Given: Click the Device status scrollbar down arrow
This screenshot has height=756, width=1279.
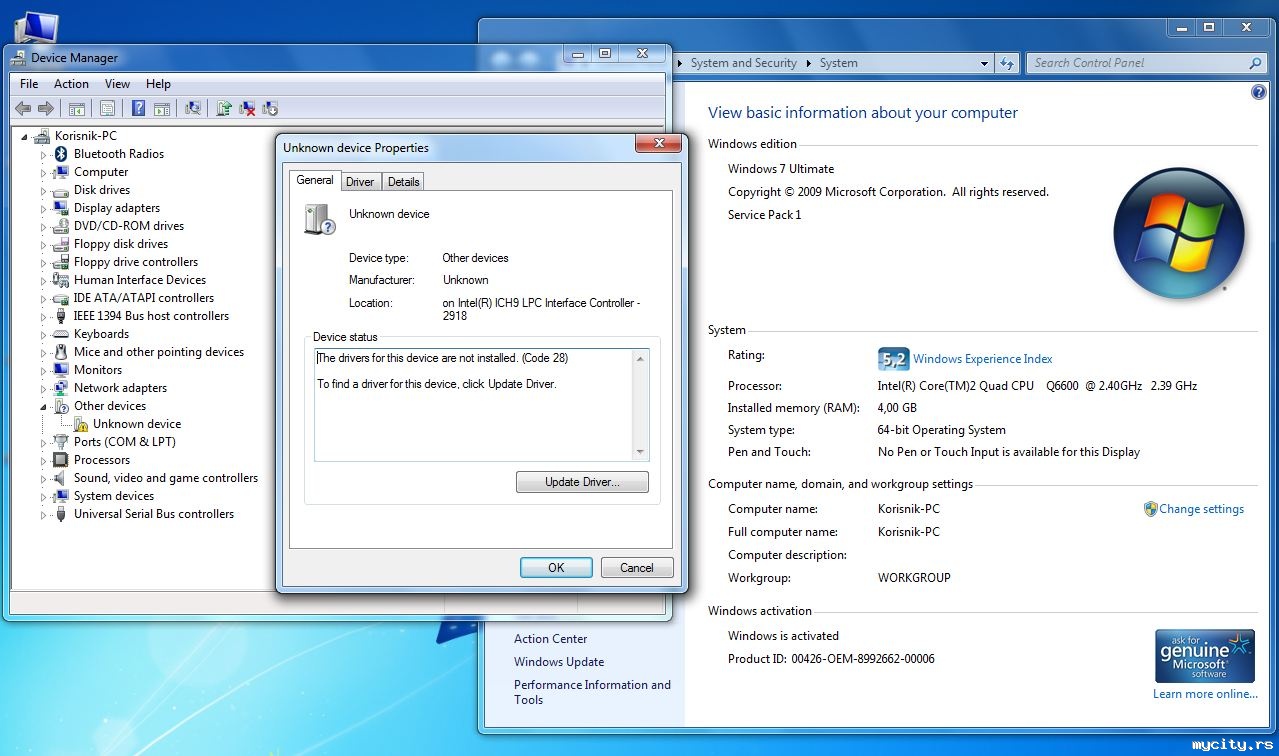Looking at the screenshot, I should tap(641, 452).
